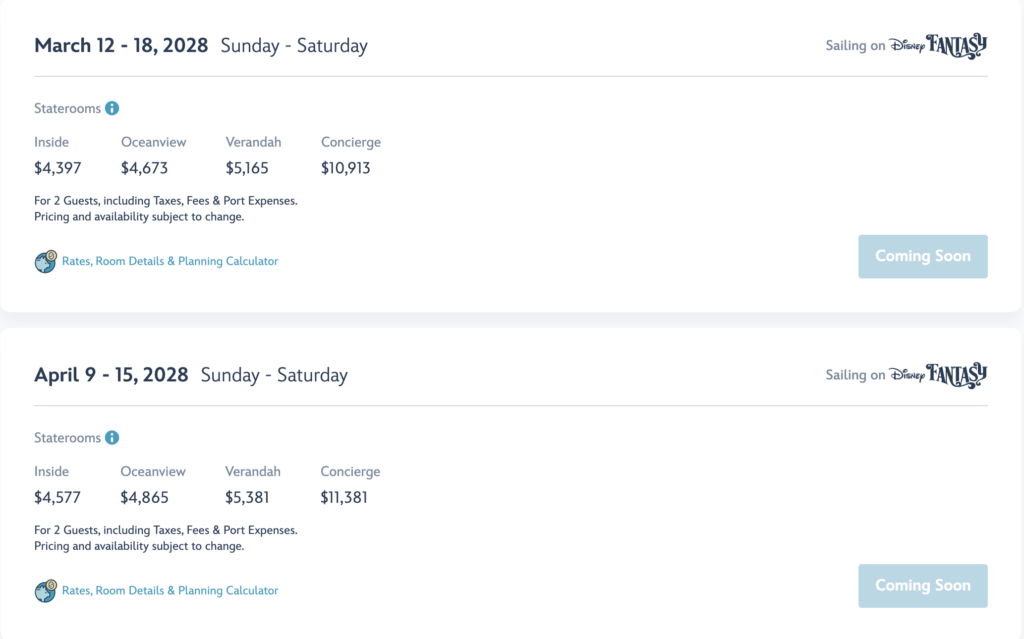Click Coming Soon button for March sailing

(923, 257)
